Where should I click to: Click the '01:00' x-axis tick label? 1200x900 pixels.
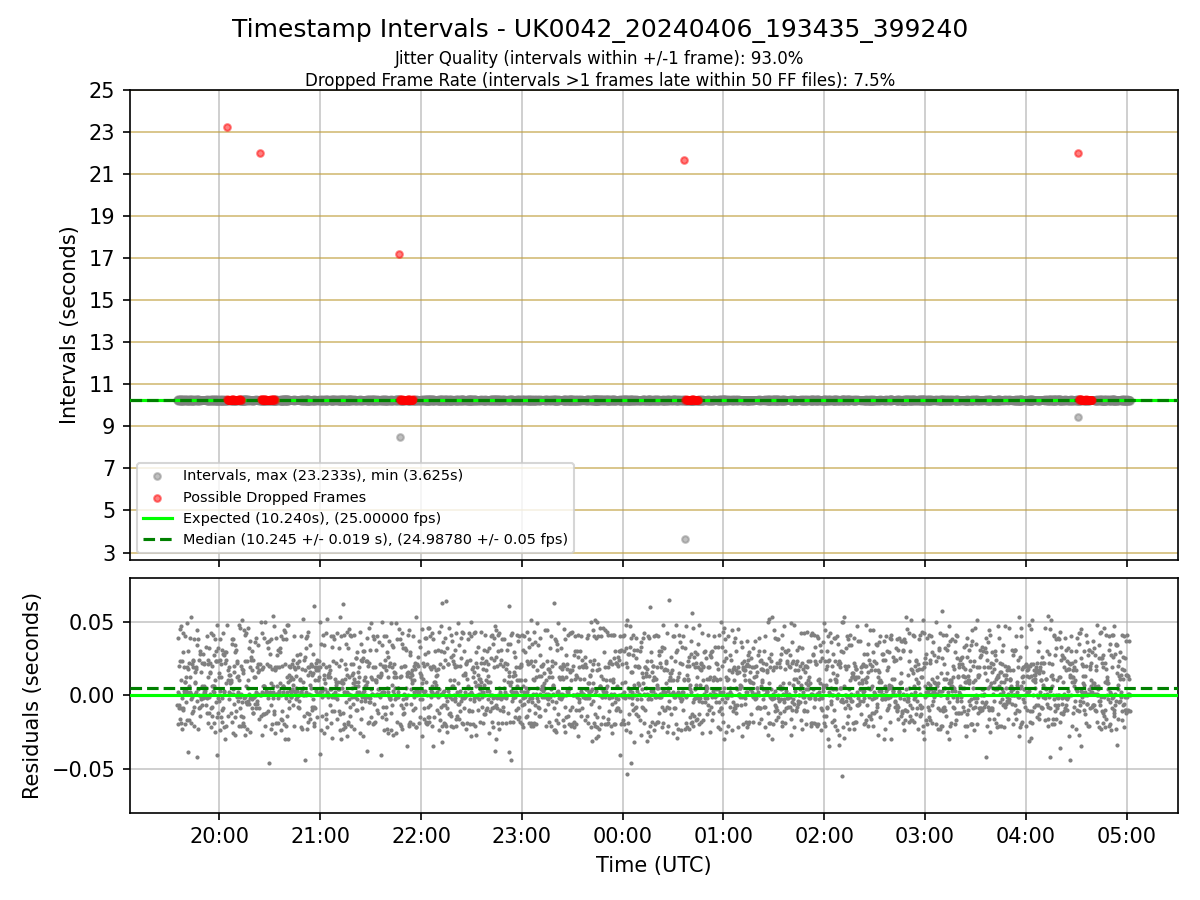click(x=724, y=834)
